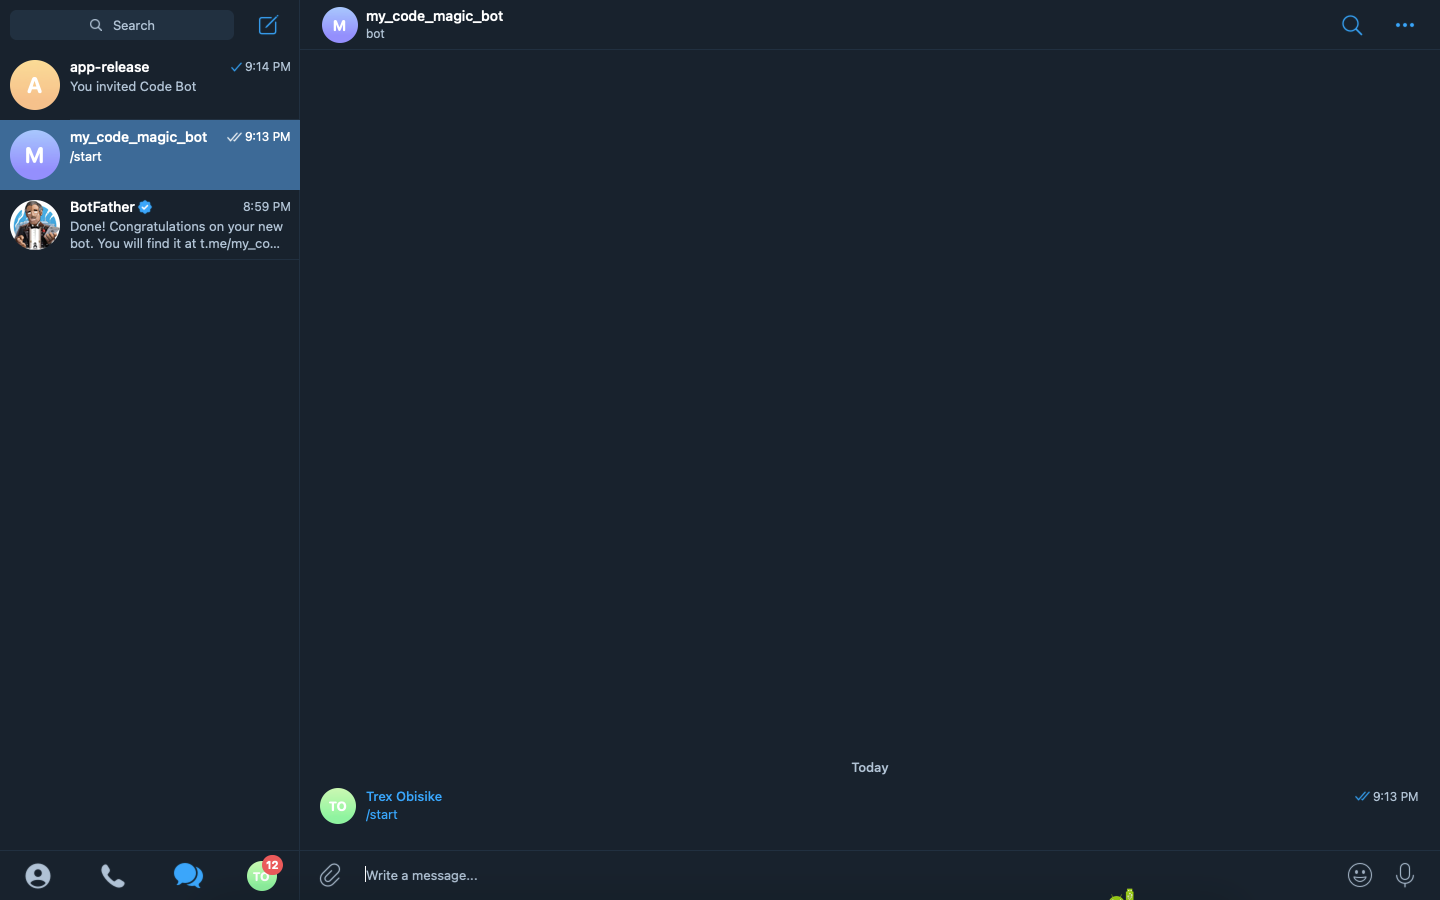Screen dimensions: 1440x900
Task: Open the Chats tab icon
Action: coord(188,876)
